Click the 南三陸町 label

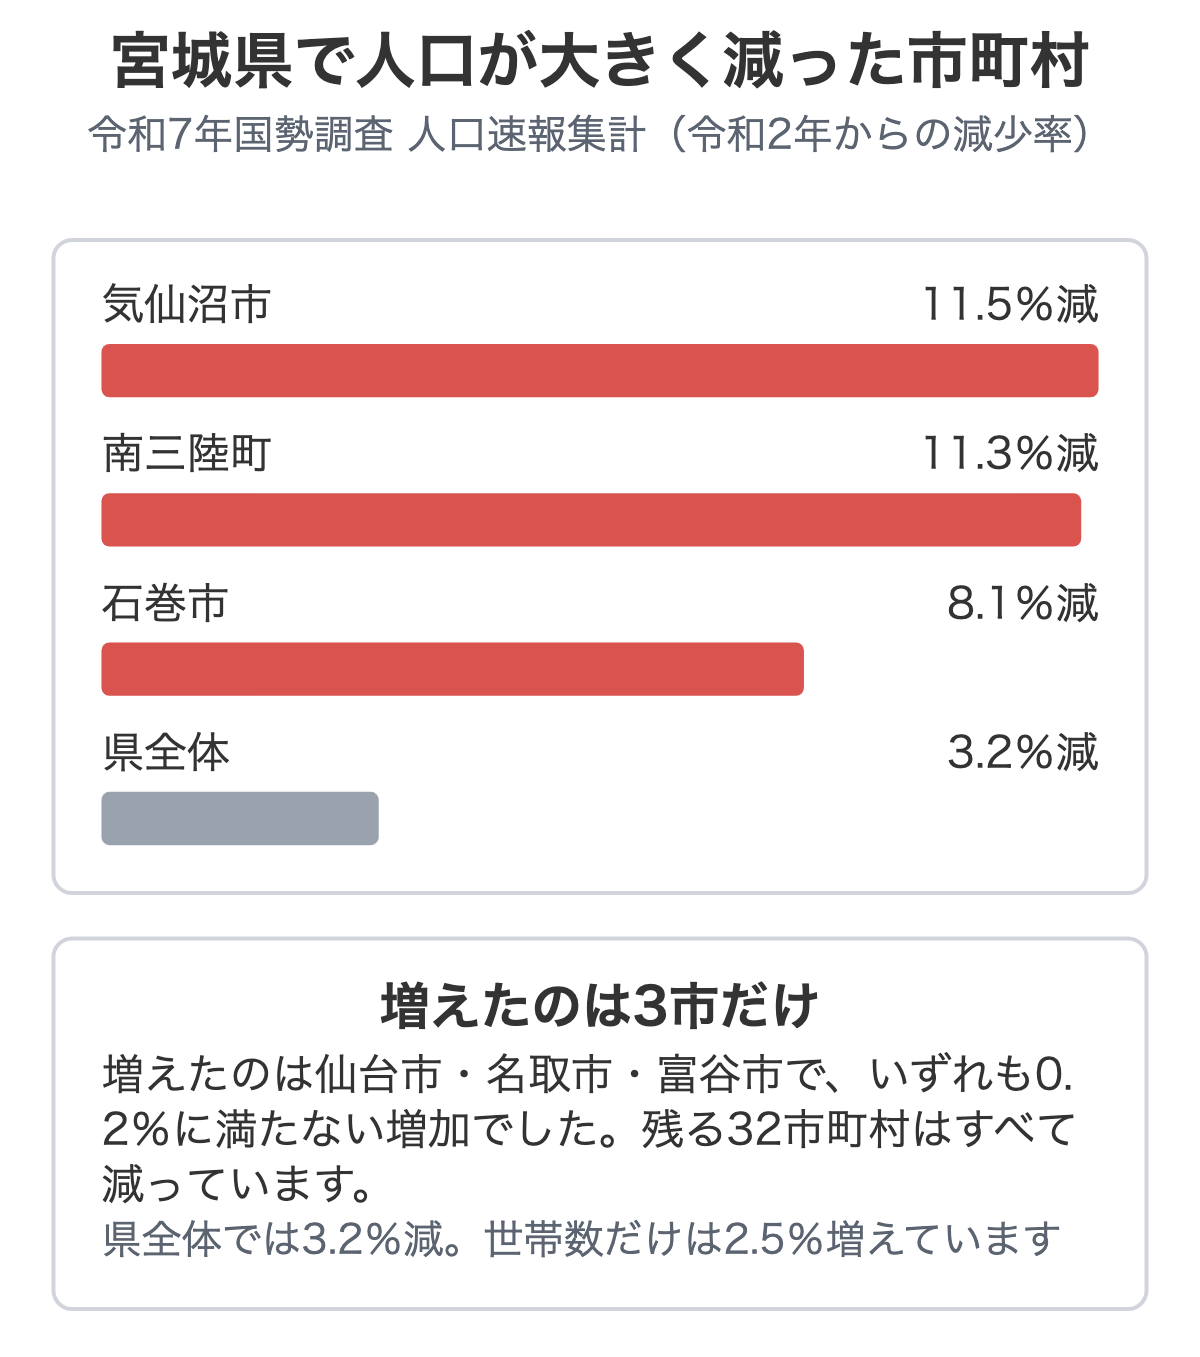pos(187,453)
